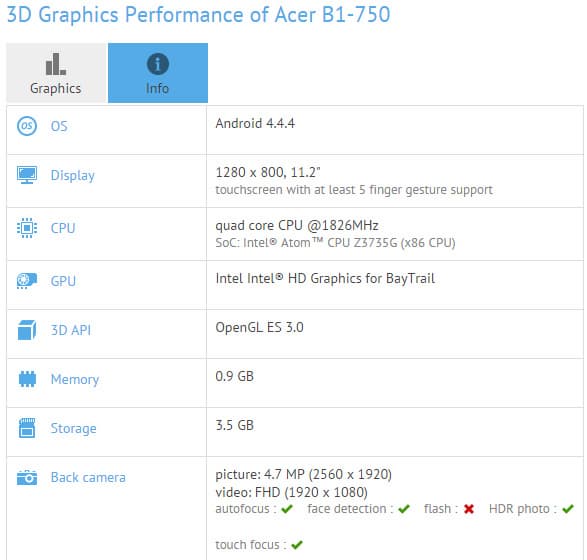Click the Memory row label
This screenshot has height=560, width=587.
75,379
